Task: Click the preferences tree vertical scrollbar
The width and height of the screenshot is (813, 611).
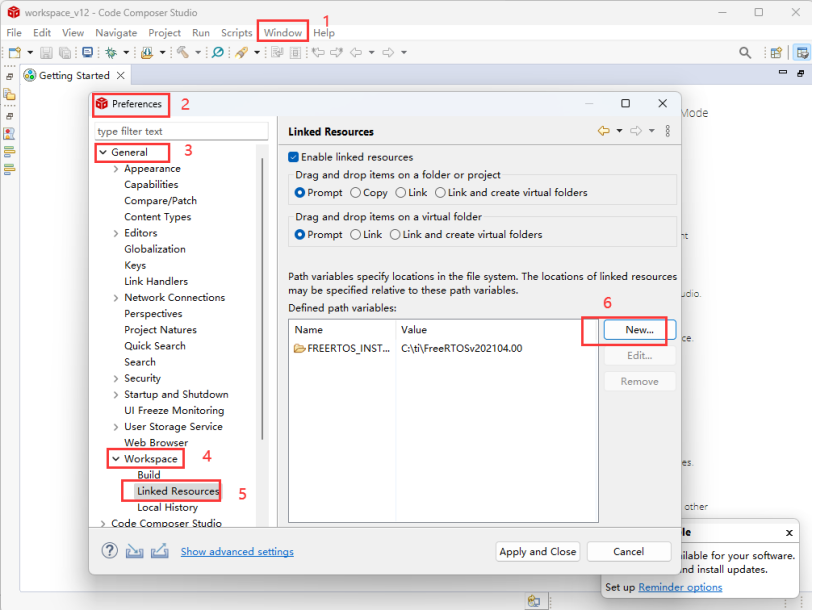Action: coord(262,298)
